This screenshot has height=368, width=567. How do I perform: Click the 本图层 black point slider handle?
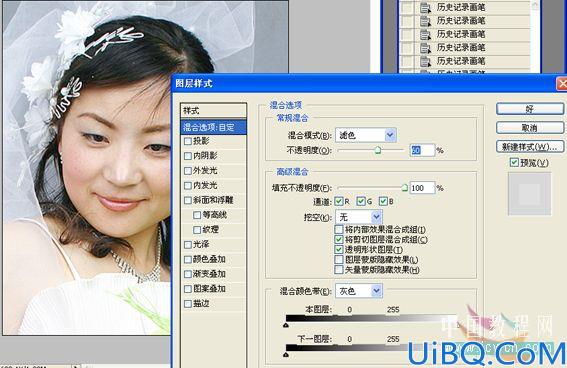pos(286,325)
